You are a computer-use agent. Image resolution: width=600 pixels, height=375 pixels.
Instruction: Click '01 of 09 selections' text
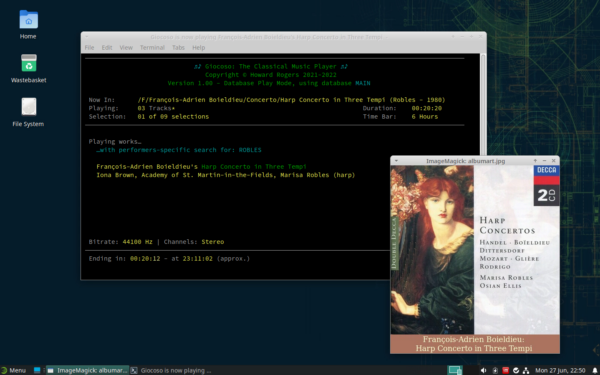click(x=173, y=117)
